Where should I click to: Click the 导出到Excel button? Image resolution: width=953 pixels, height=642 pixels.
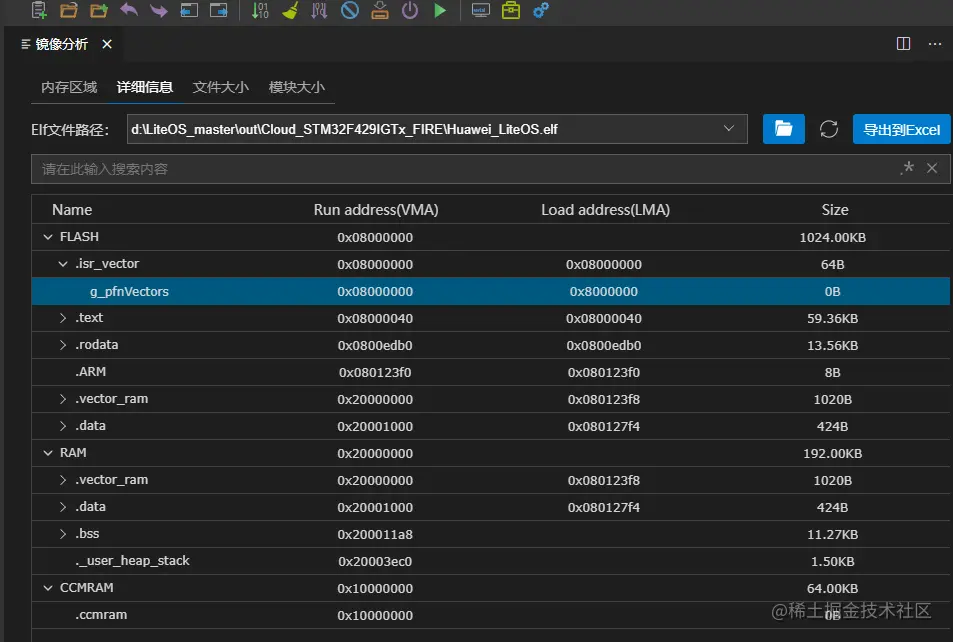tap(901, 129)
